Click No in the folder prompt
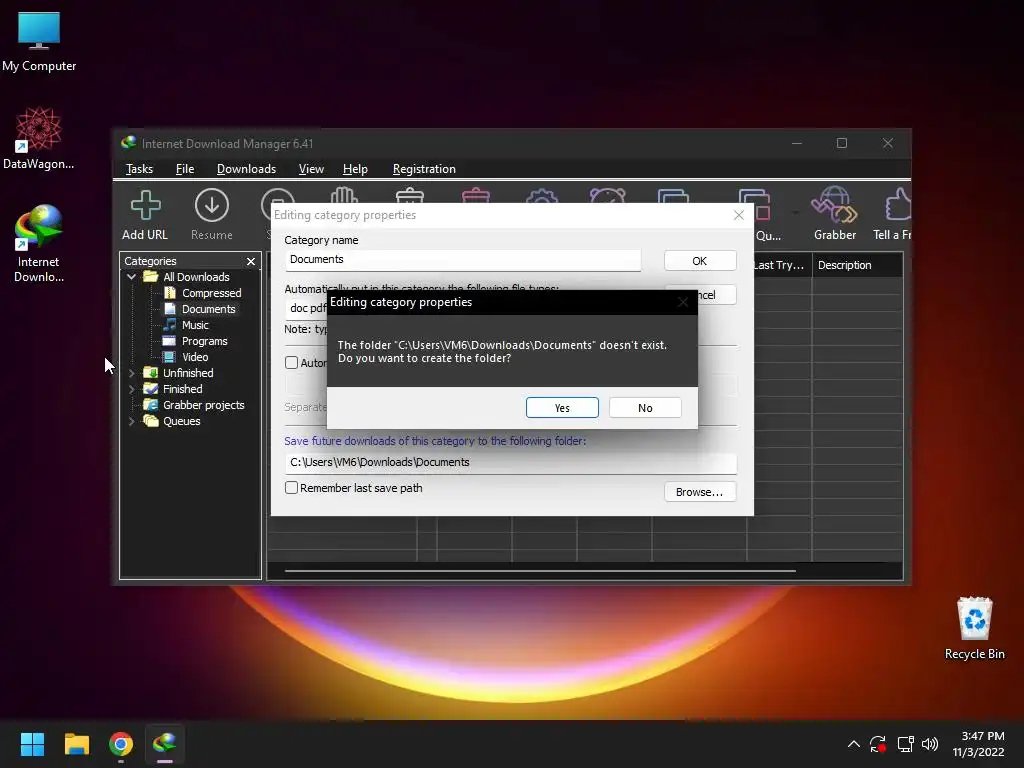Viewport: 1024px width, 768px height. pos(645,408)
